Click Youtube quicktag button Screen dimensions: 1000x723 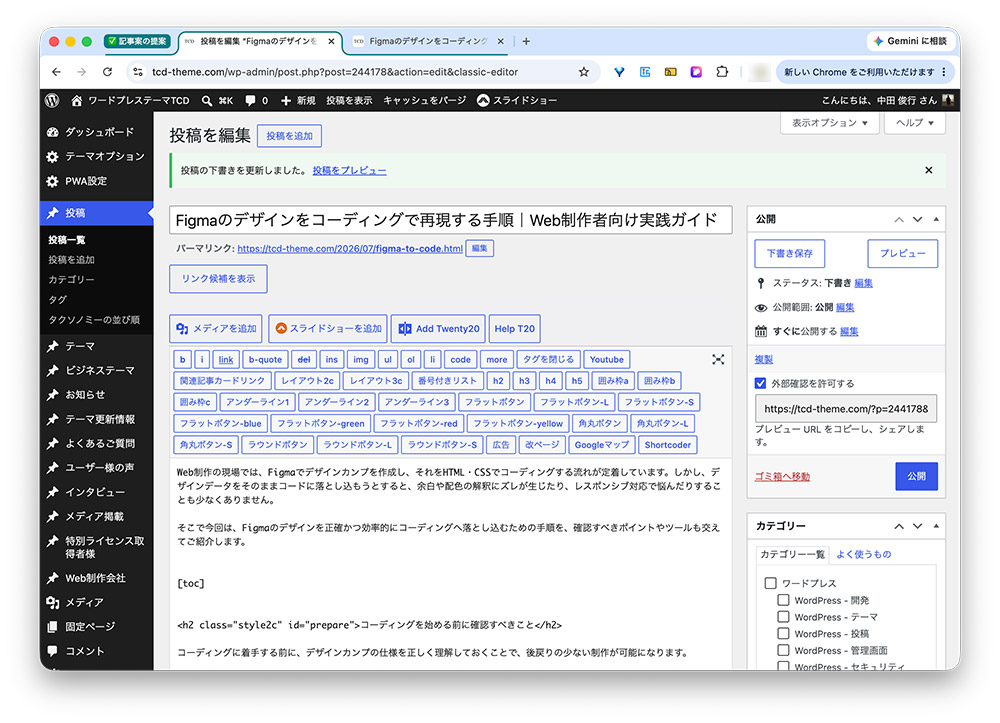pos(607,360)
